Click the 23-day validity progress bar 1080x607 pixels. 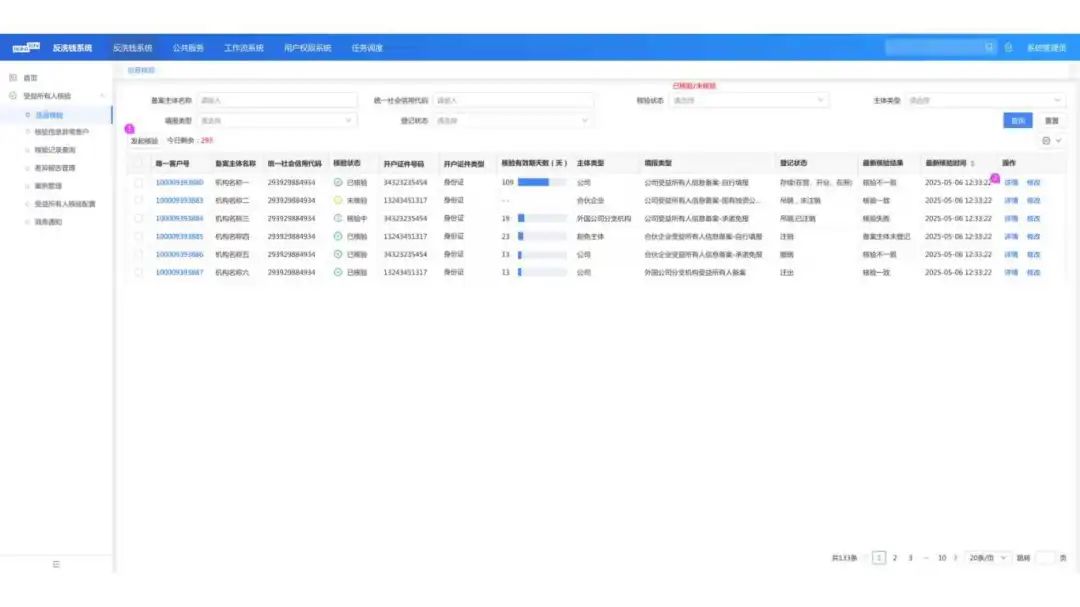[542, 236]
